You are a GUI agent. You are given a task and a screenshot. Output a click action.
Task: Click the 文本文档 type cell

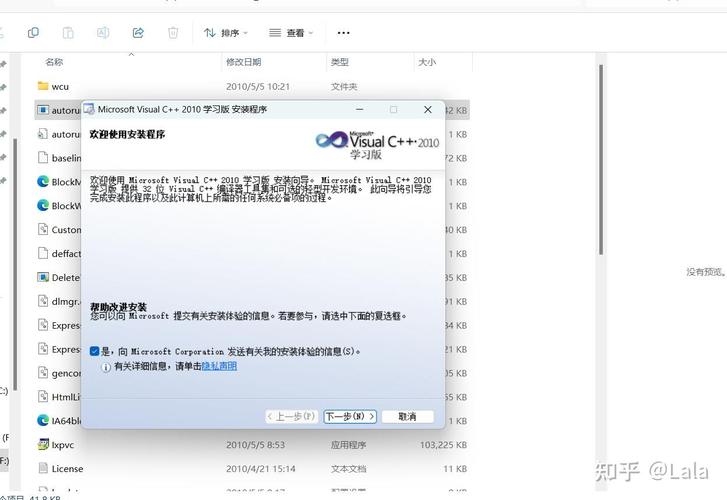pos(348,468)
